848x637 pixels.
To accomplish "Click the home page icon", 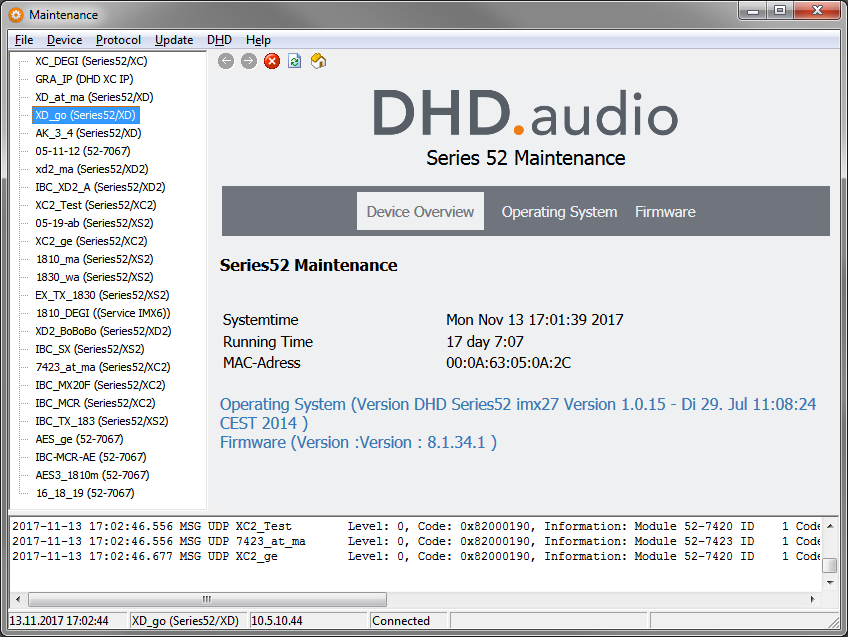I will point(319,61).
